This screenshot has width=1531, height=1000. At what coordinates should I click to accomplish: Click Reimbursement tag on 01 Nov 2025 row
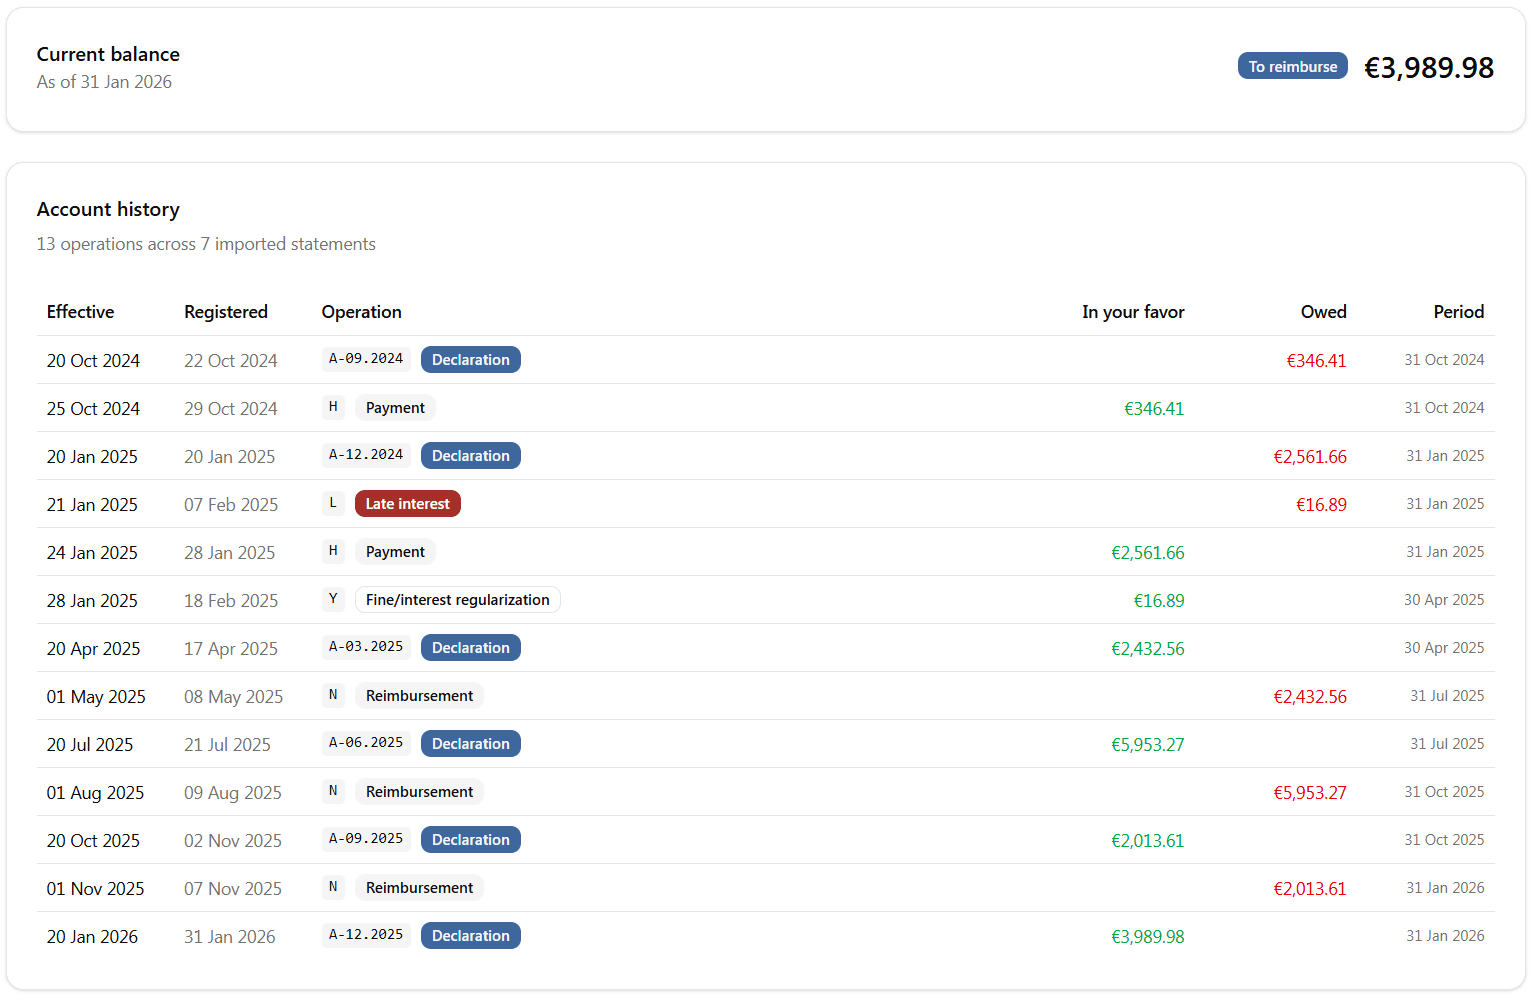[419, 888]
